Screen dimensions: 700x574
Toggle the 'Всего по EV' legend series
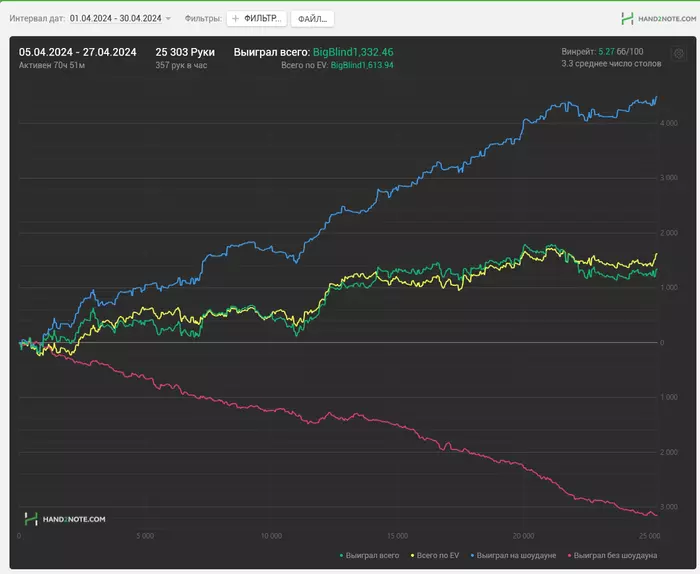click(x=436, y=555)
